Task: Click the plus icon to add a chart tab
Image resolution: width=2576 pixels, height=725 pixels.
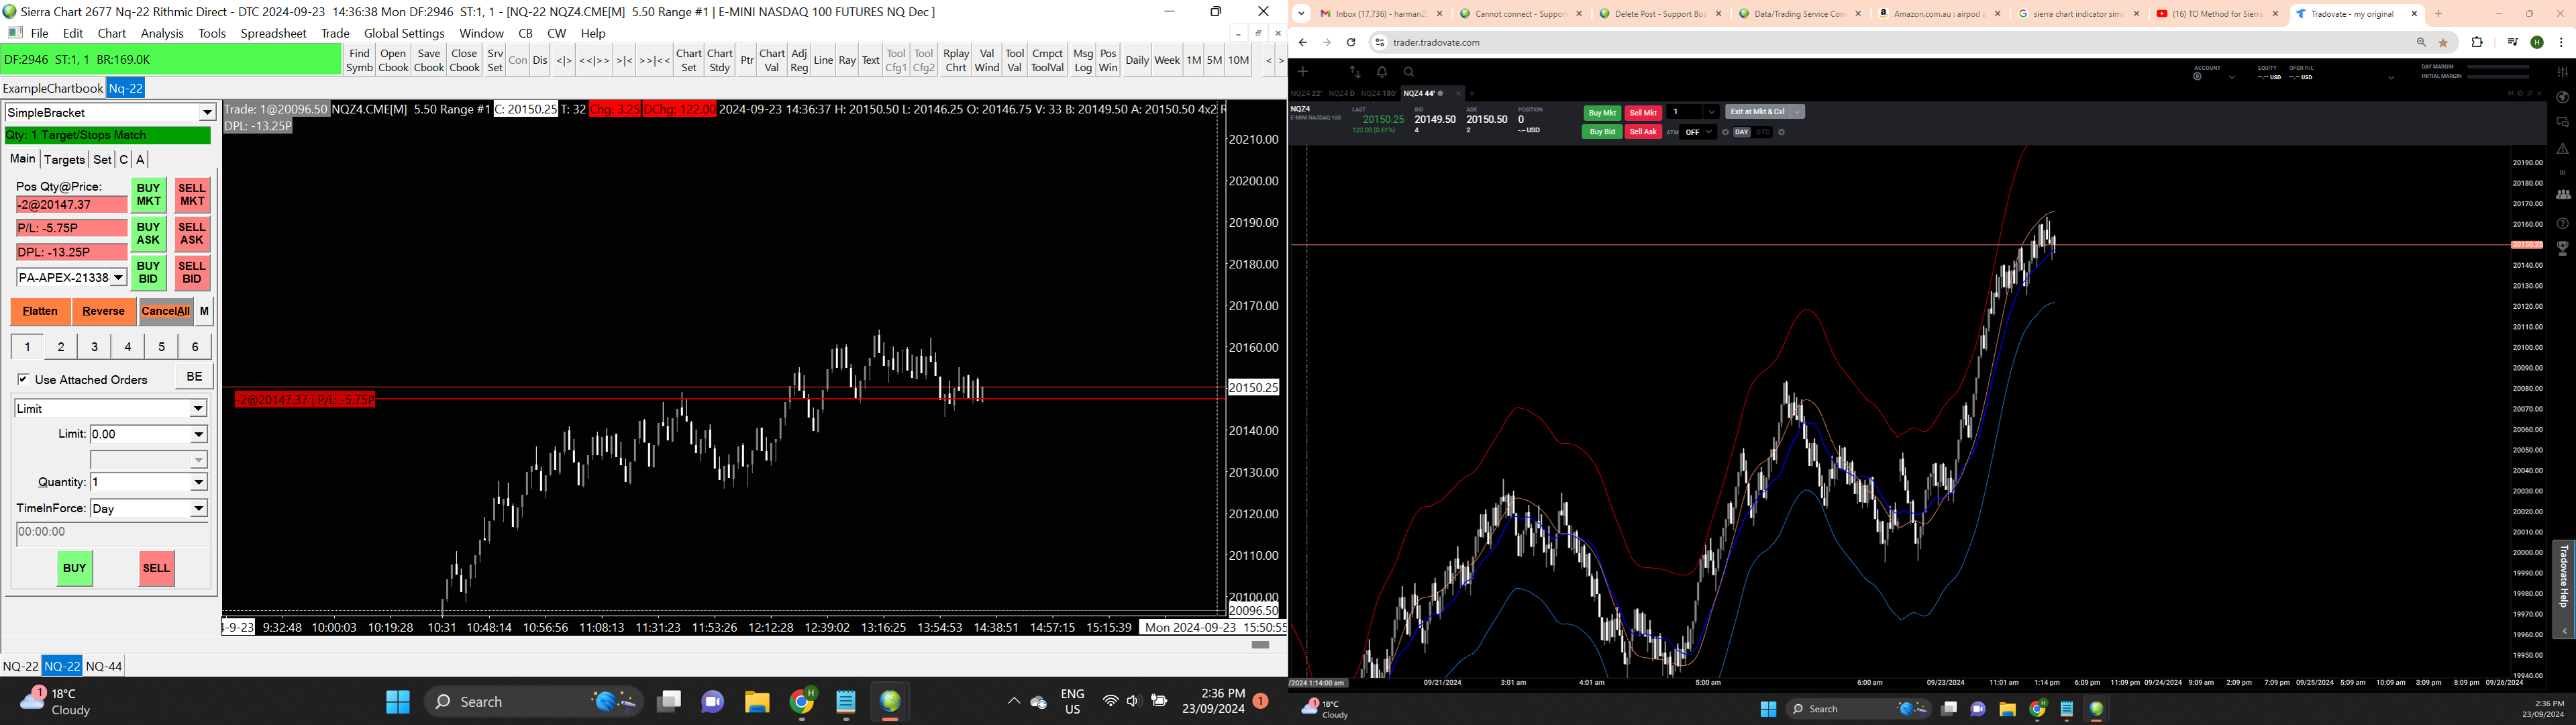Action: pyautogui.click(x=1471, y=93)
